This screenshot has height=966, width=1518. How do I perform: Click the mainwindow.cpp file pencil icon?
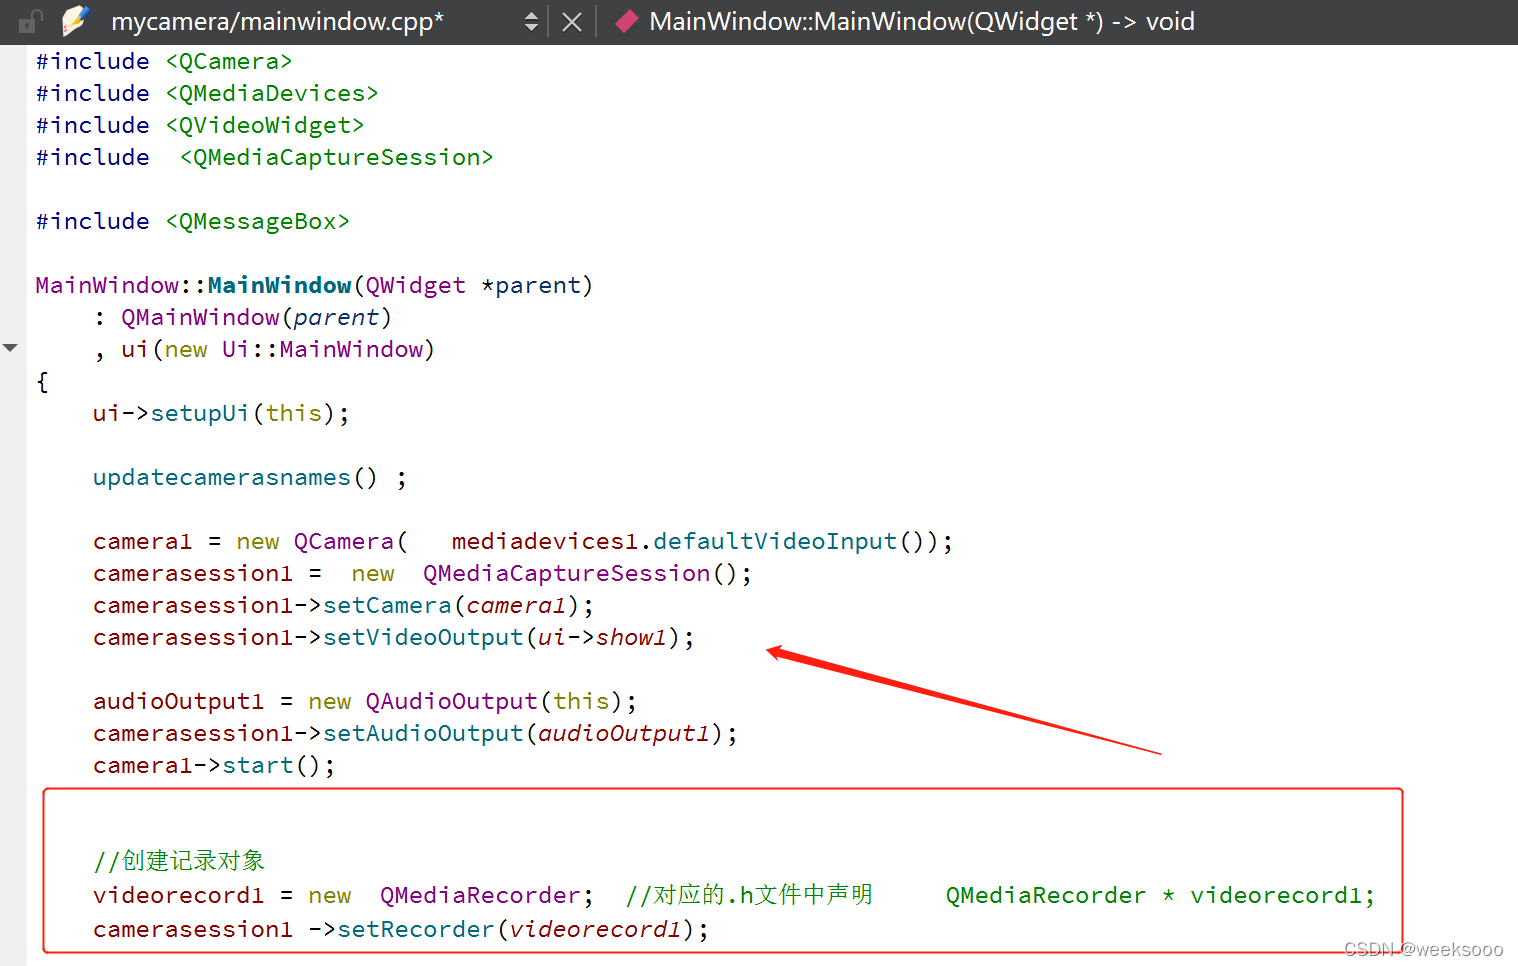tap(75, 20)
